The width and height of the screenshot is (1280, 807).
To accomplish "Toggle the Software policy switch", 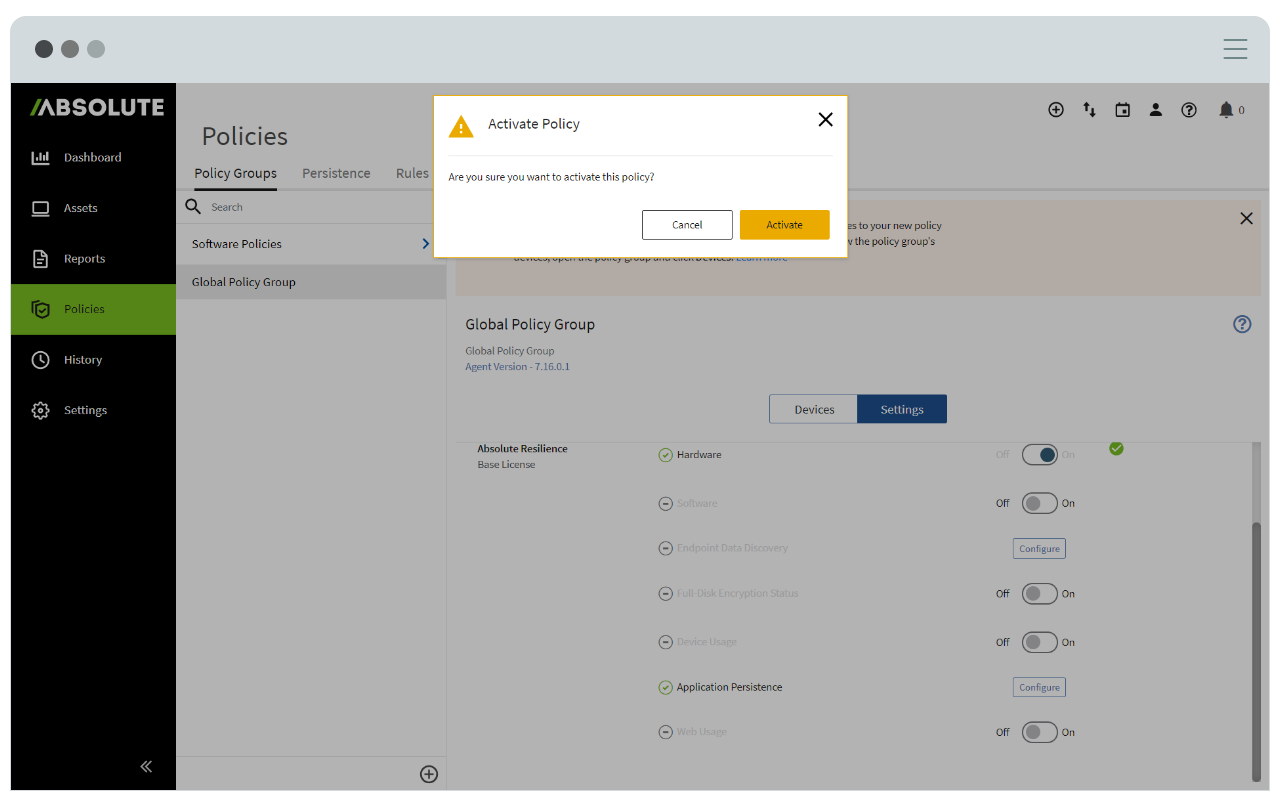I will [1040, 503].
